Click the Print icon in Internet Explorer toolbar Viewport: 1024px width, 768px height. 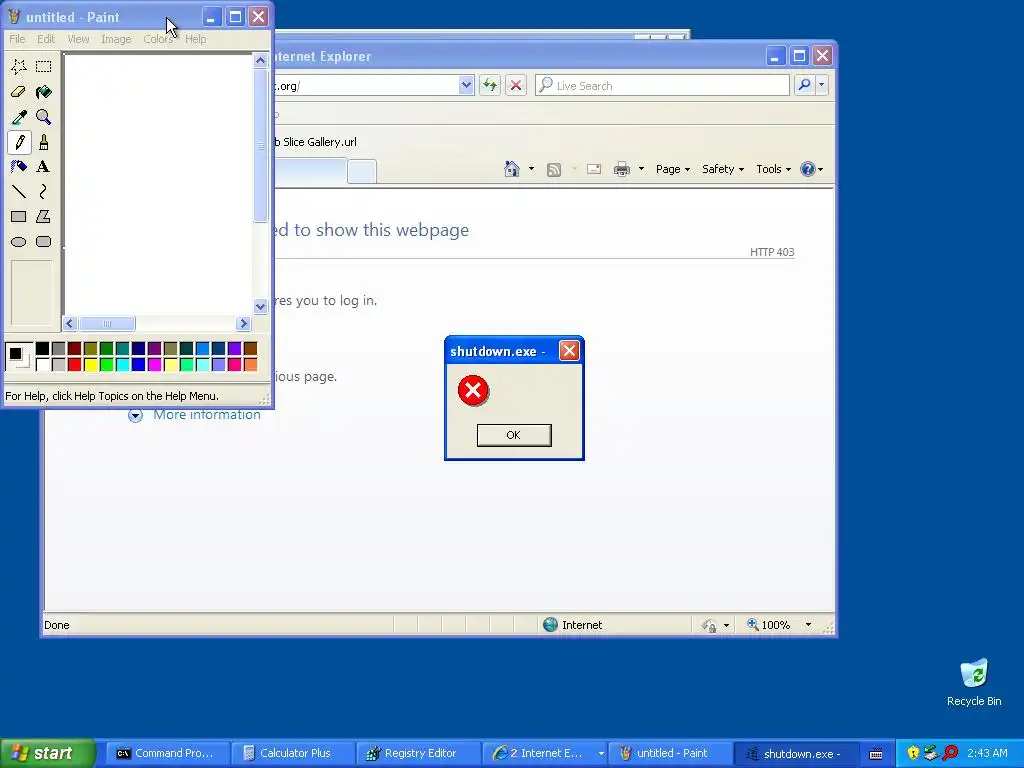pos(622,169)
